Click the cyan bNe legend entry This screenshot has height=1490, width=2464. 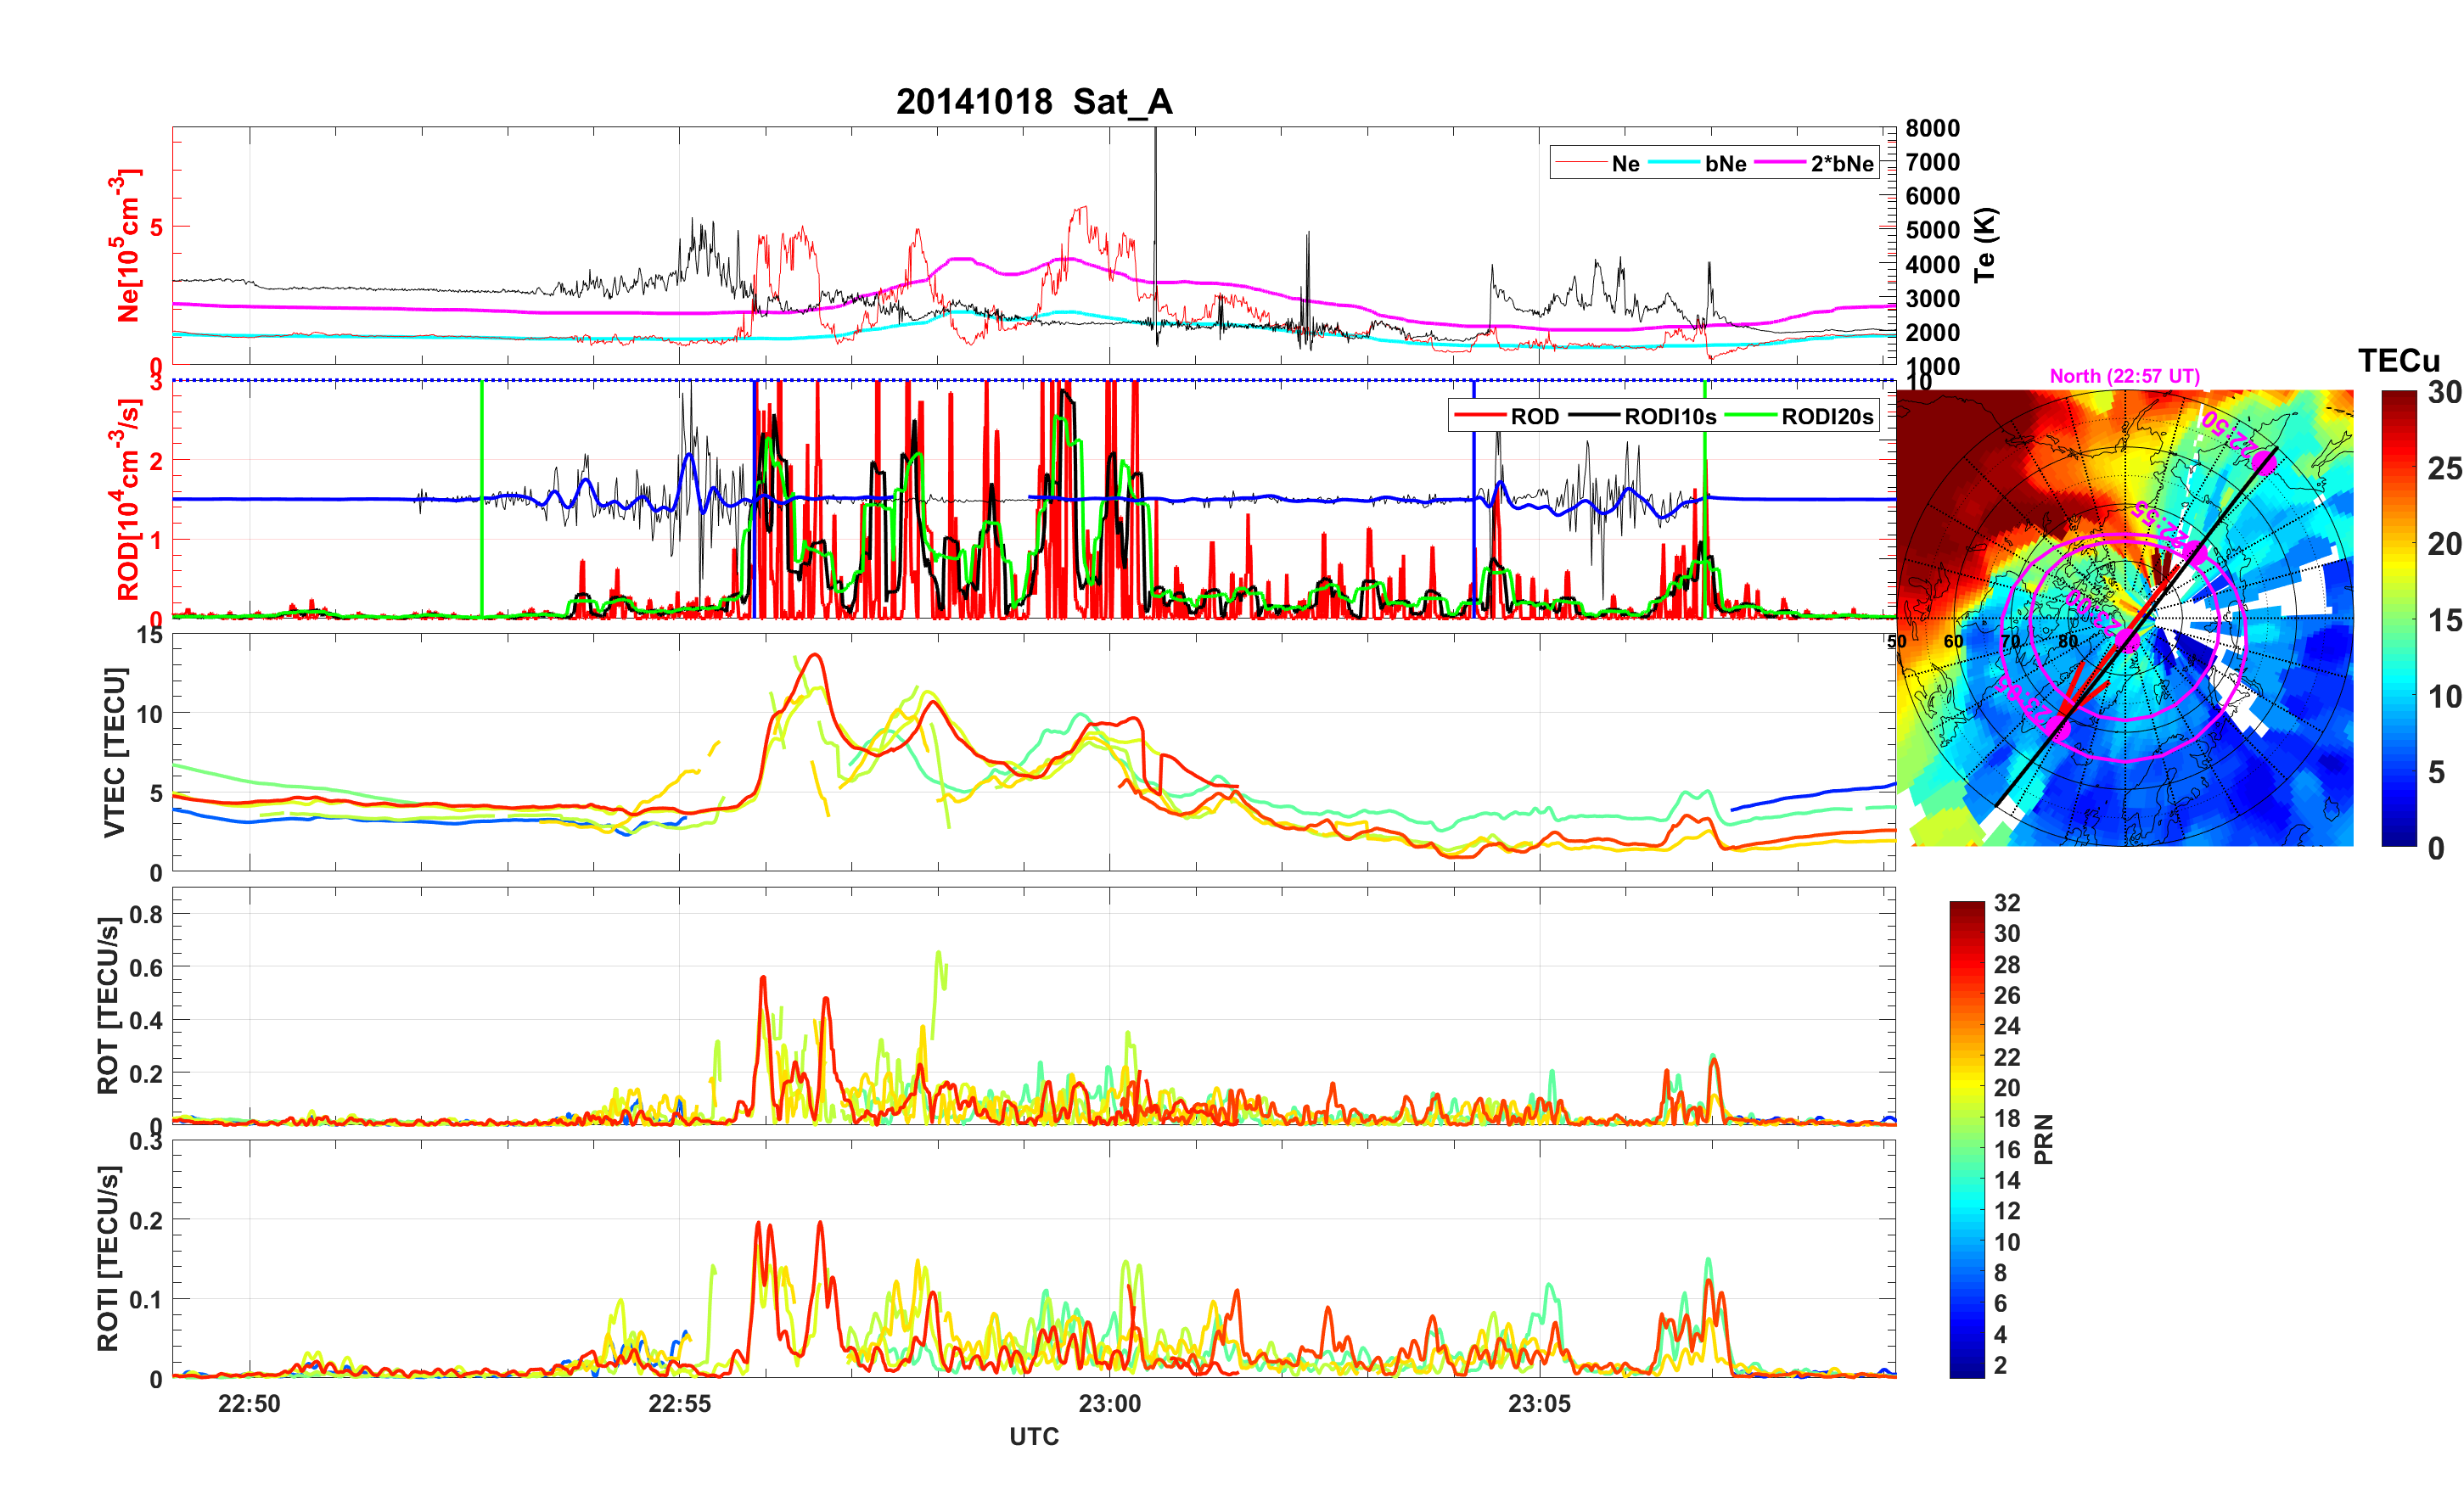click(x=1725, y=164)
